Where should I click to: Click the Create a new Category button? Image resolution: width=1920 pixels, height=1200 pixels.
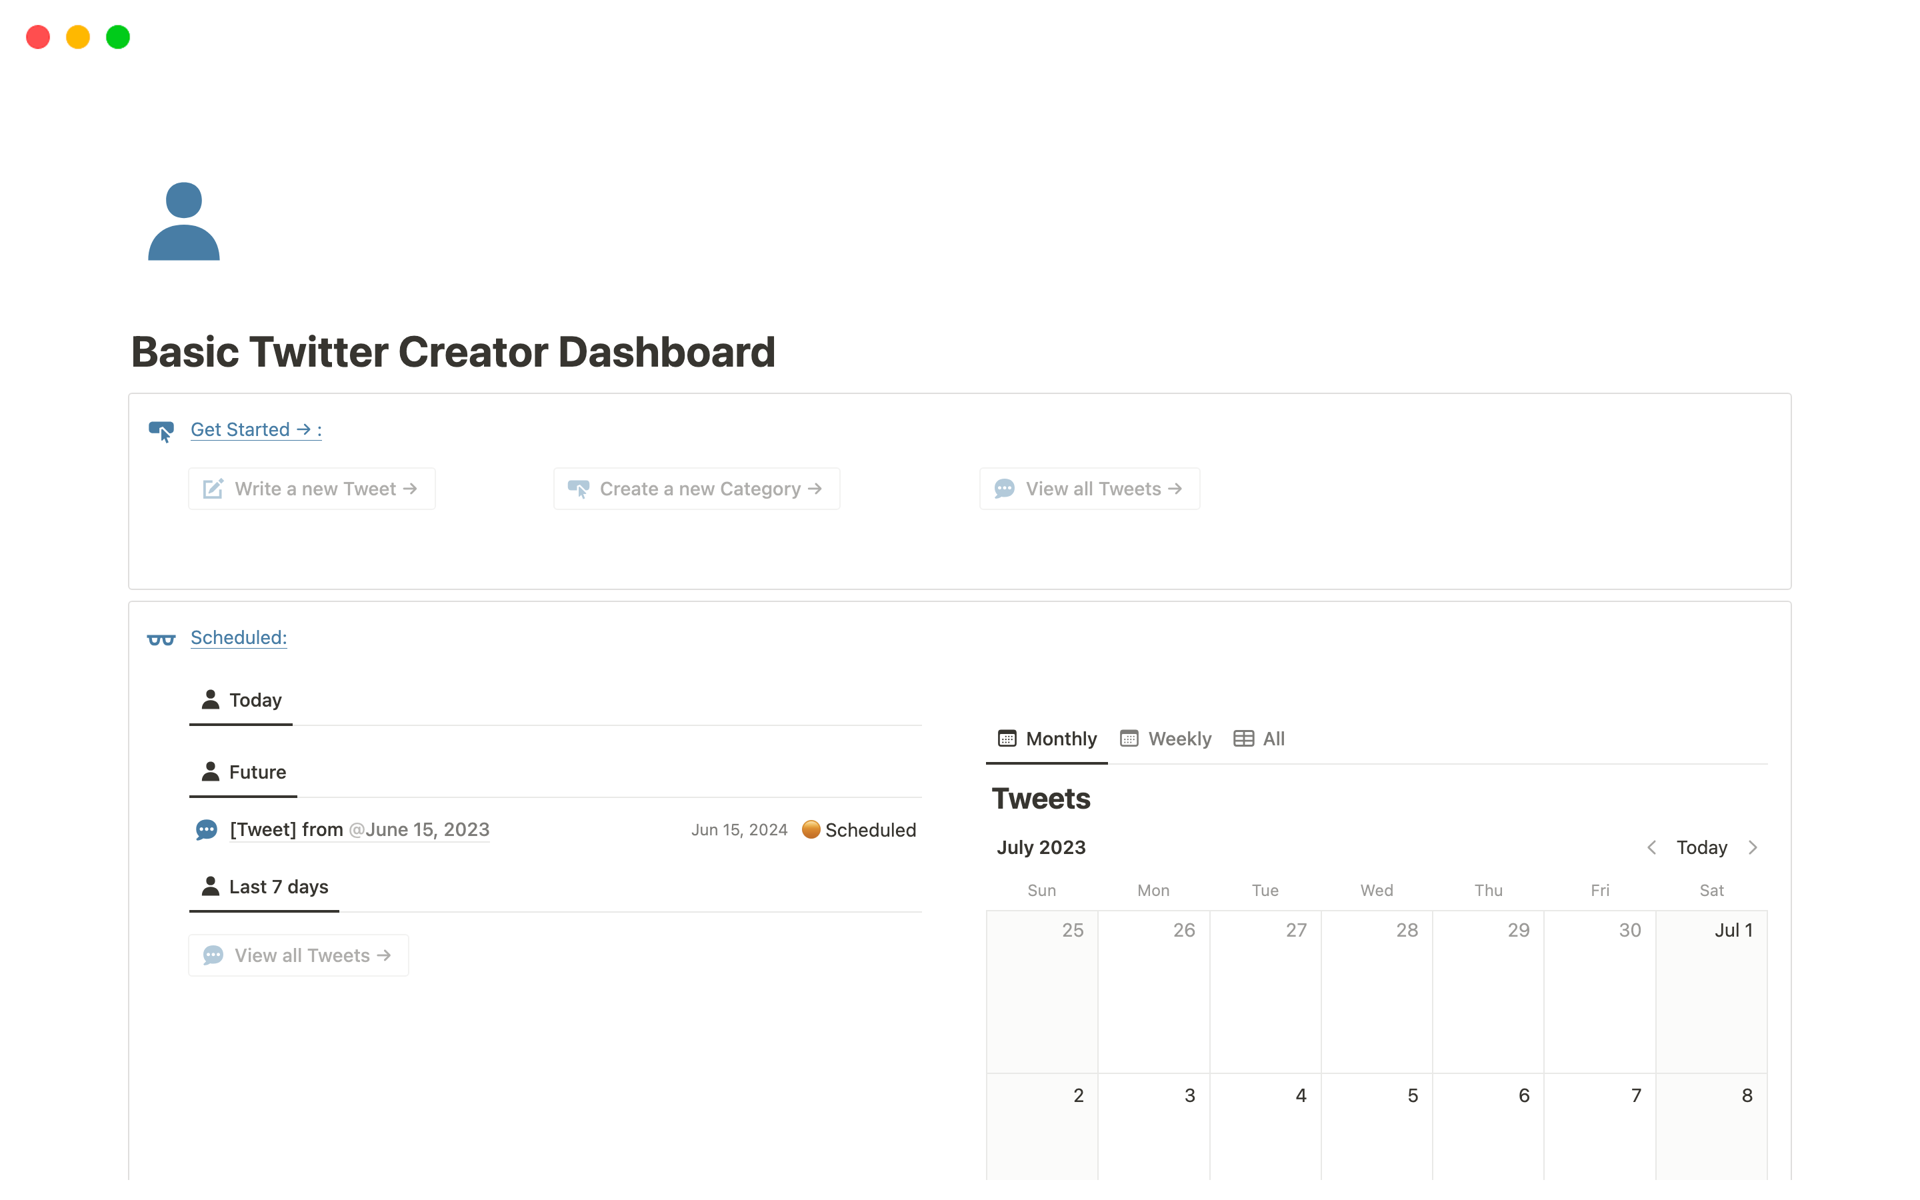pos(697,489)
